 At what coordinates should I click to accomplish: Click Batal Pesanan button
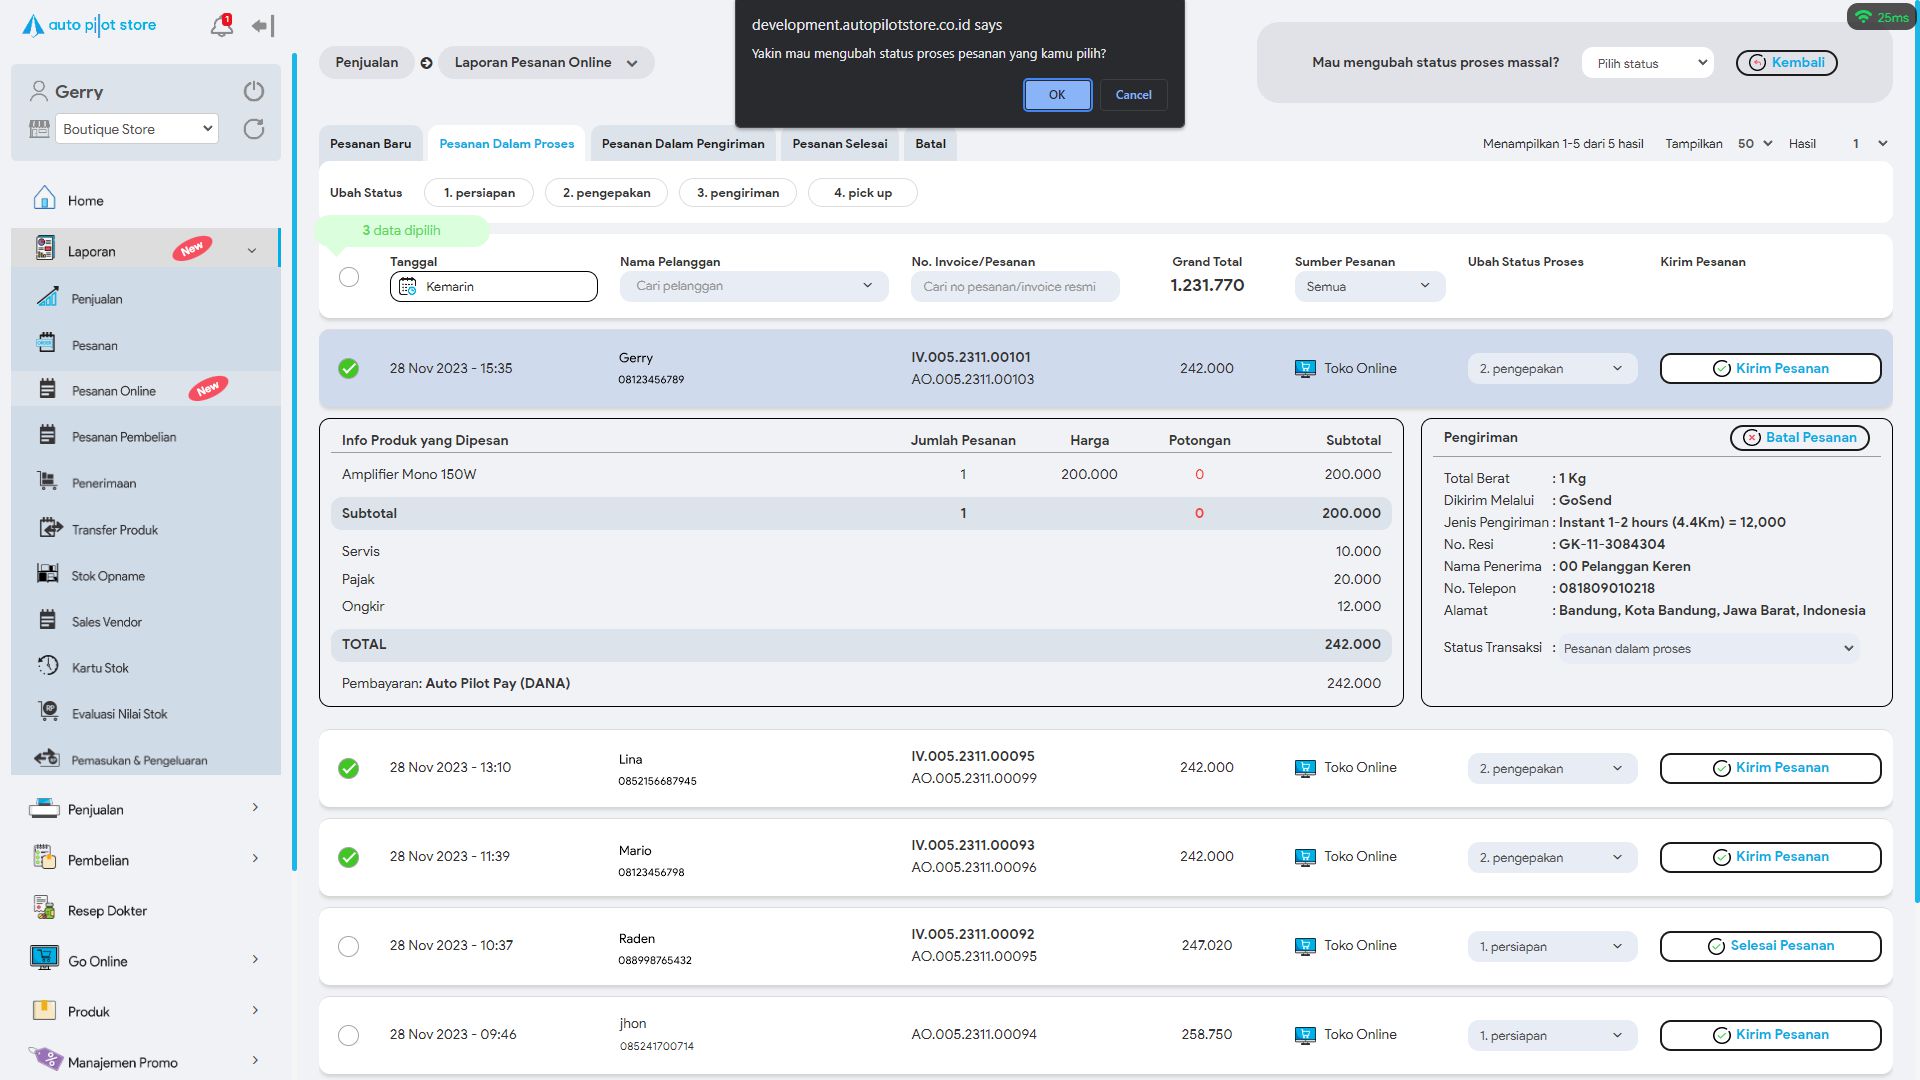(x=1799, y=438)
